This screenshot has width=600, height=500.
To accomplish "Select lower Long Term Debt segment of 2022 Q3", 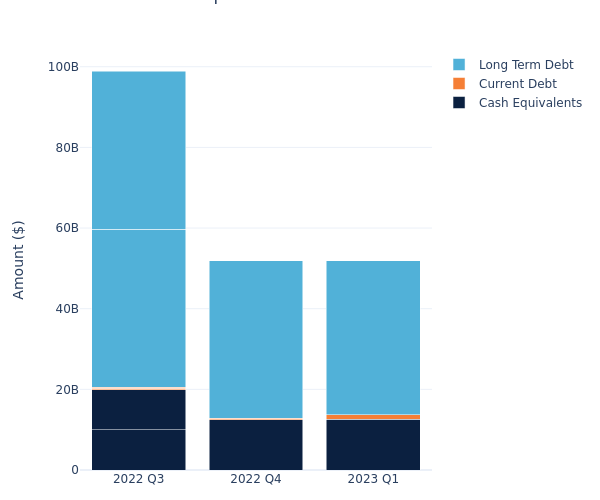I will coord(139,308).
